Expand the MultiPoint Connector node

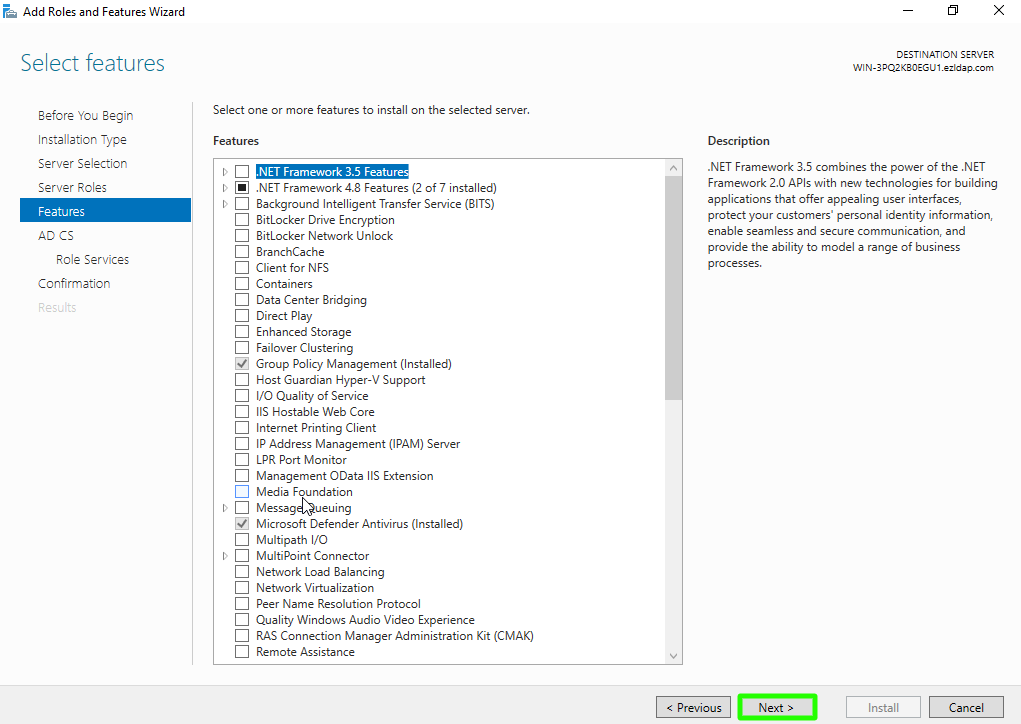click(x=226, y=556)
